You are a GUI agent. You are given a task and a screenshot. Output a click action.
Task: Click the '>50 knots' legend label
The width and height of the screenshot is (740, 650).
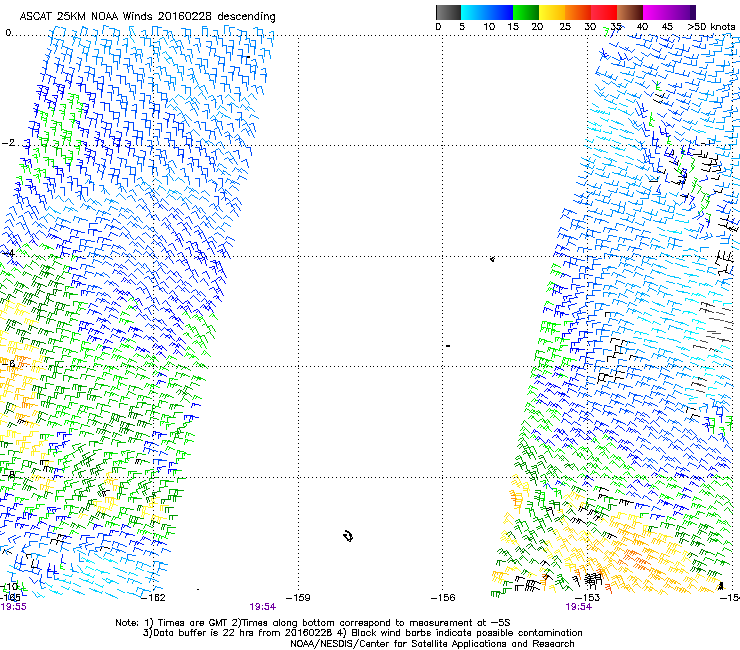pyautogui.click(x=711, y=27)
